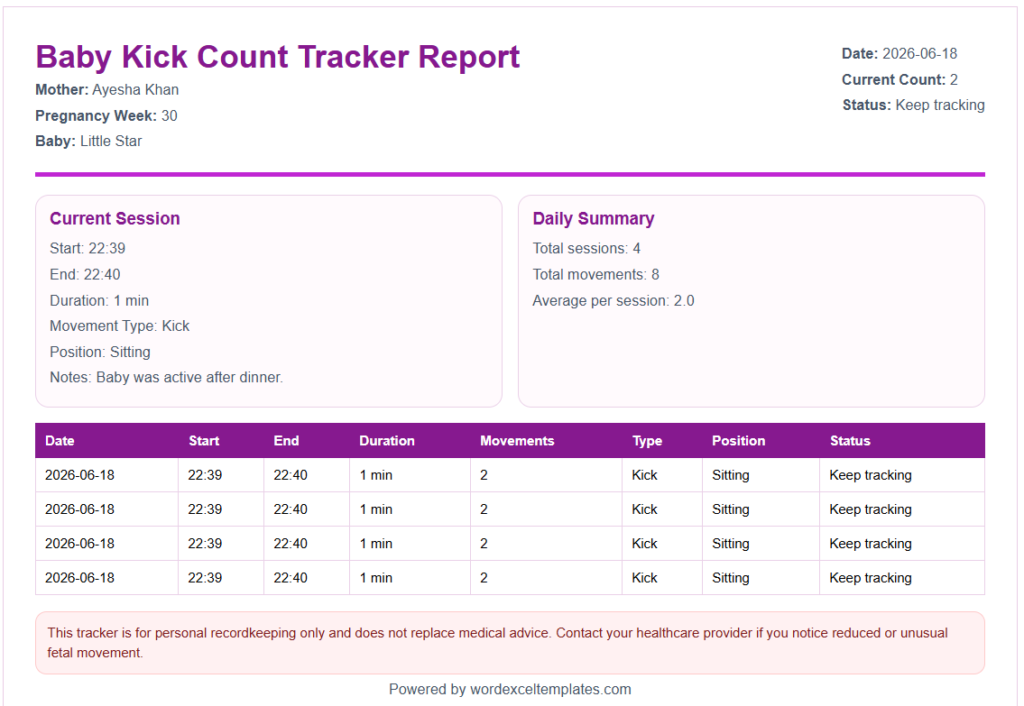Click the Current Session heading
The height and width of the screenshot is (706, 1024).
click(115, 218)
